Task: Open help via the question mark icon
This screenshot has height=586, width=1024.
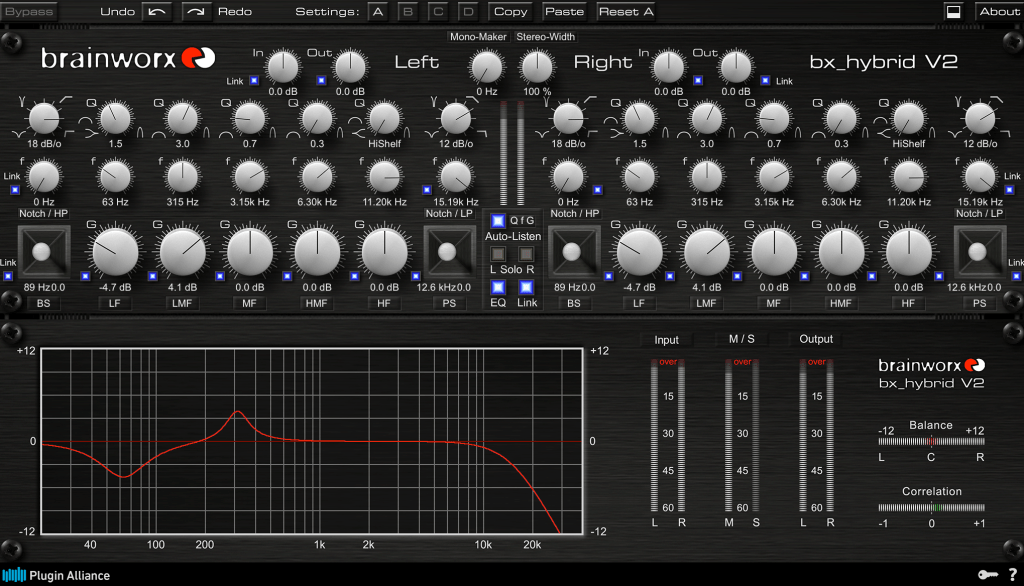Action: coord(1011,575)
